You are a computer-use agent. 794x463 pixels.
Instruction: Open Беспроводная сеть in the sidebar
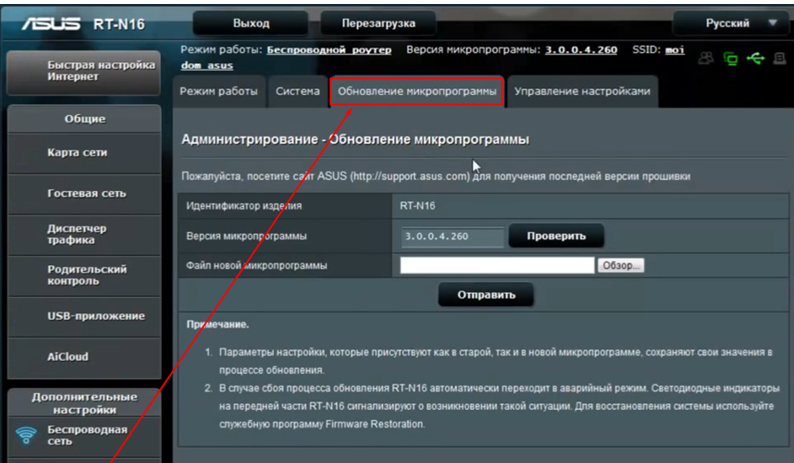[84, 435]
